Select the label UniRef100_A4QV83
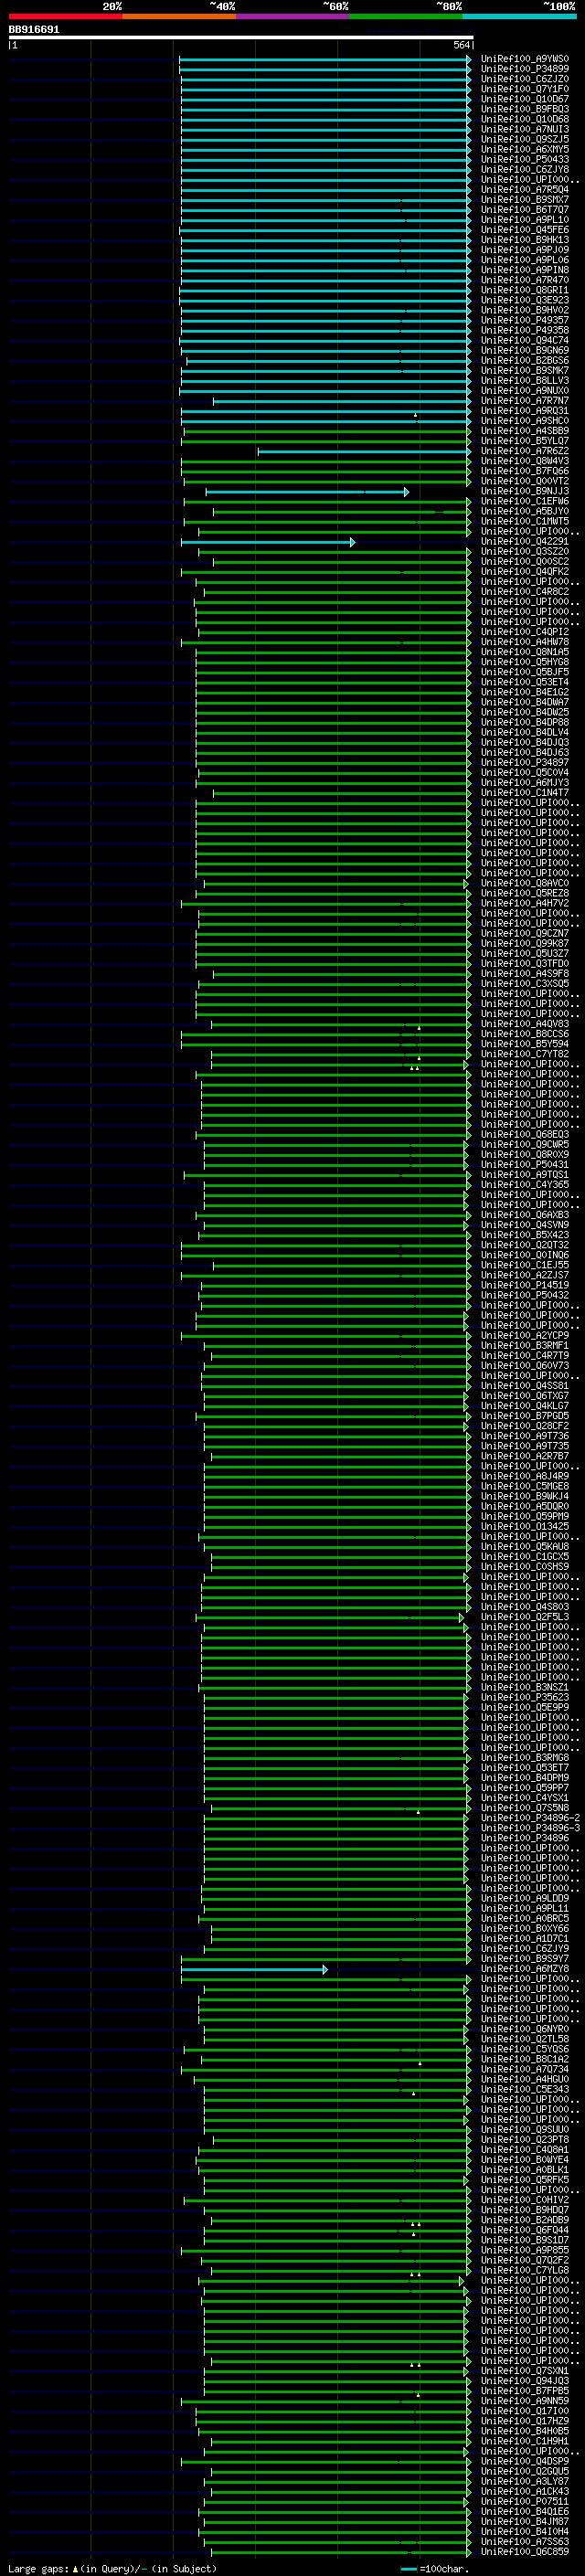The image size is (585, 2576). [524, 1024]
